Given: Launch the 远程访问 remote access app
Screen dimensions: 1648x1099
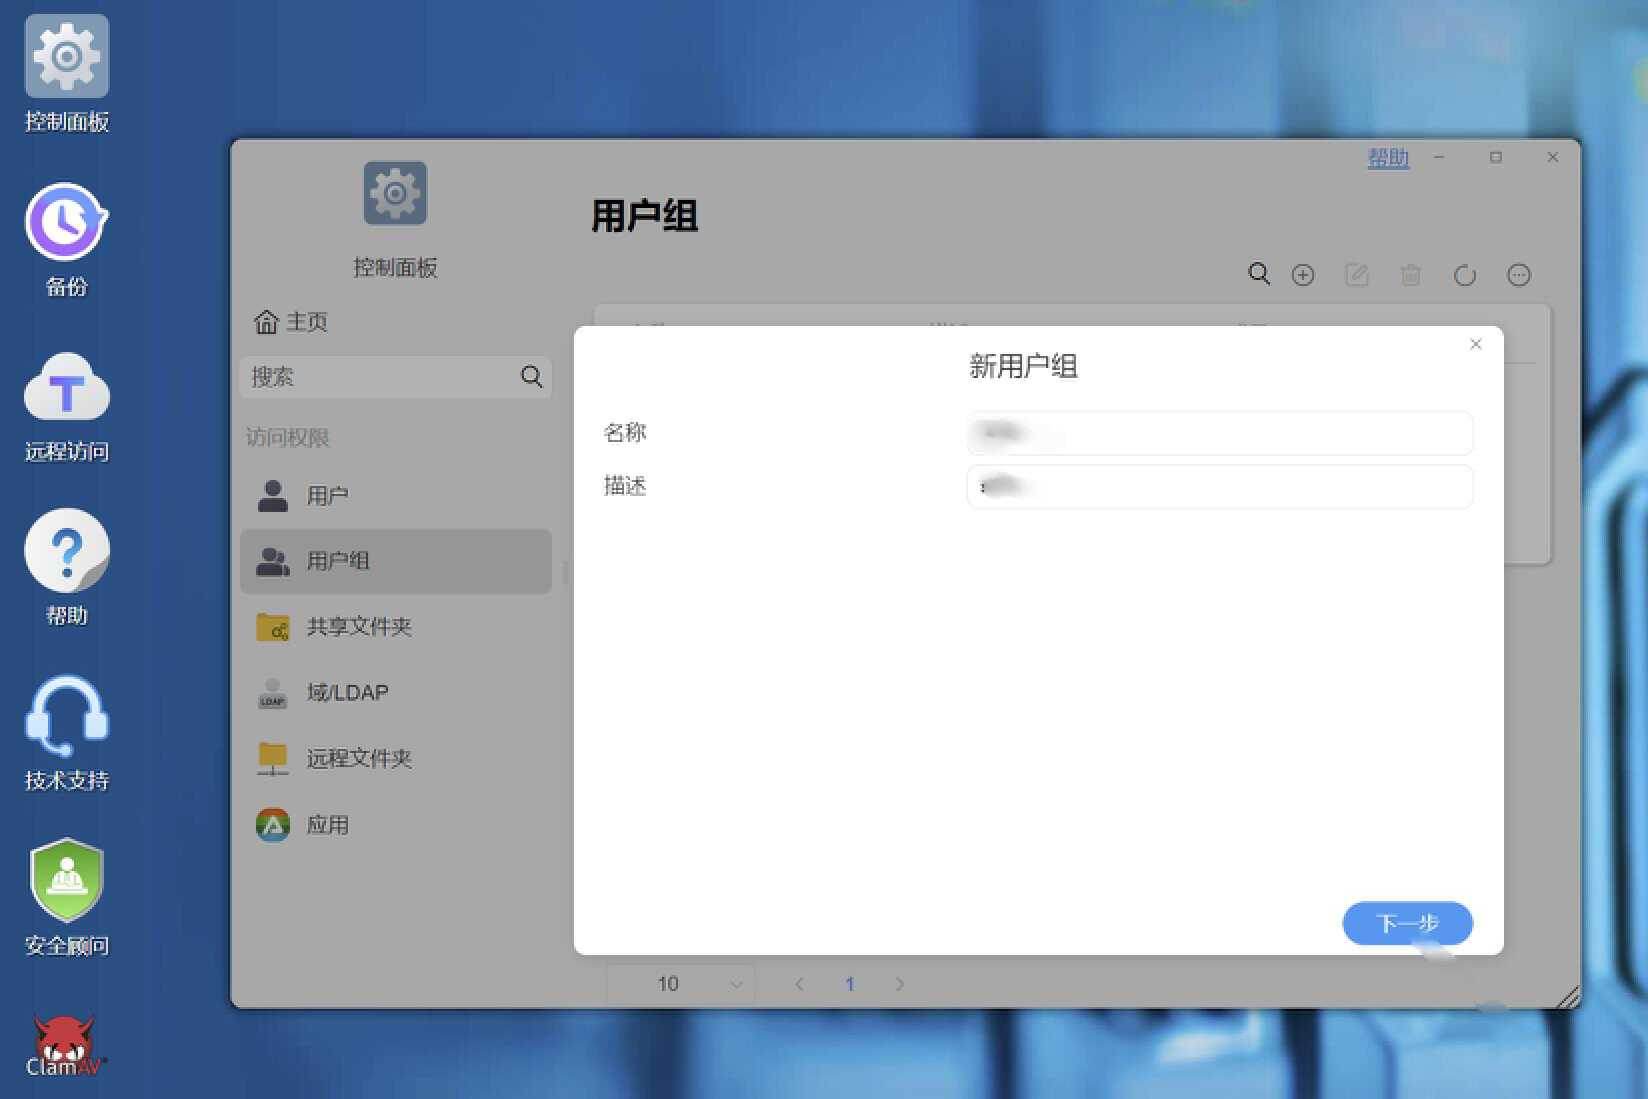Looking at the screenshot, I should click(x=66, y=405).
